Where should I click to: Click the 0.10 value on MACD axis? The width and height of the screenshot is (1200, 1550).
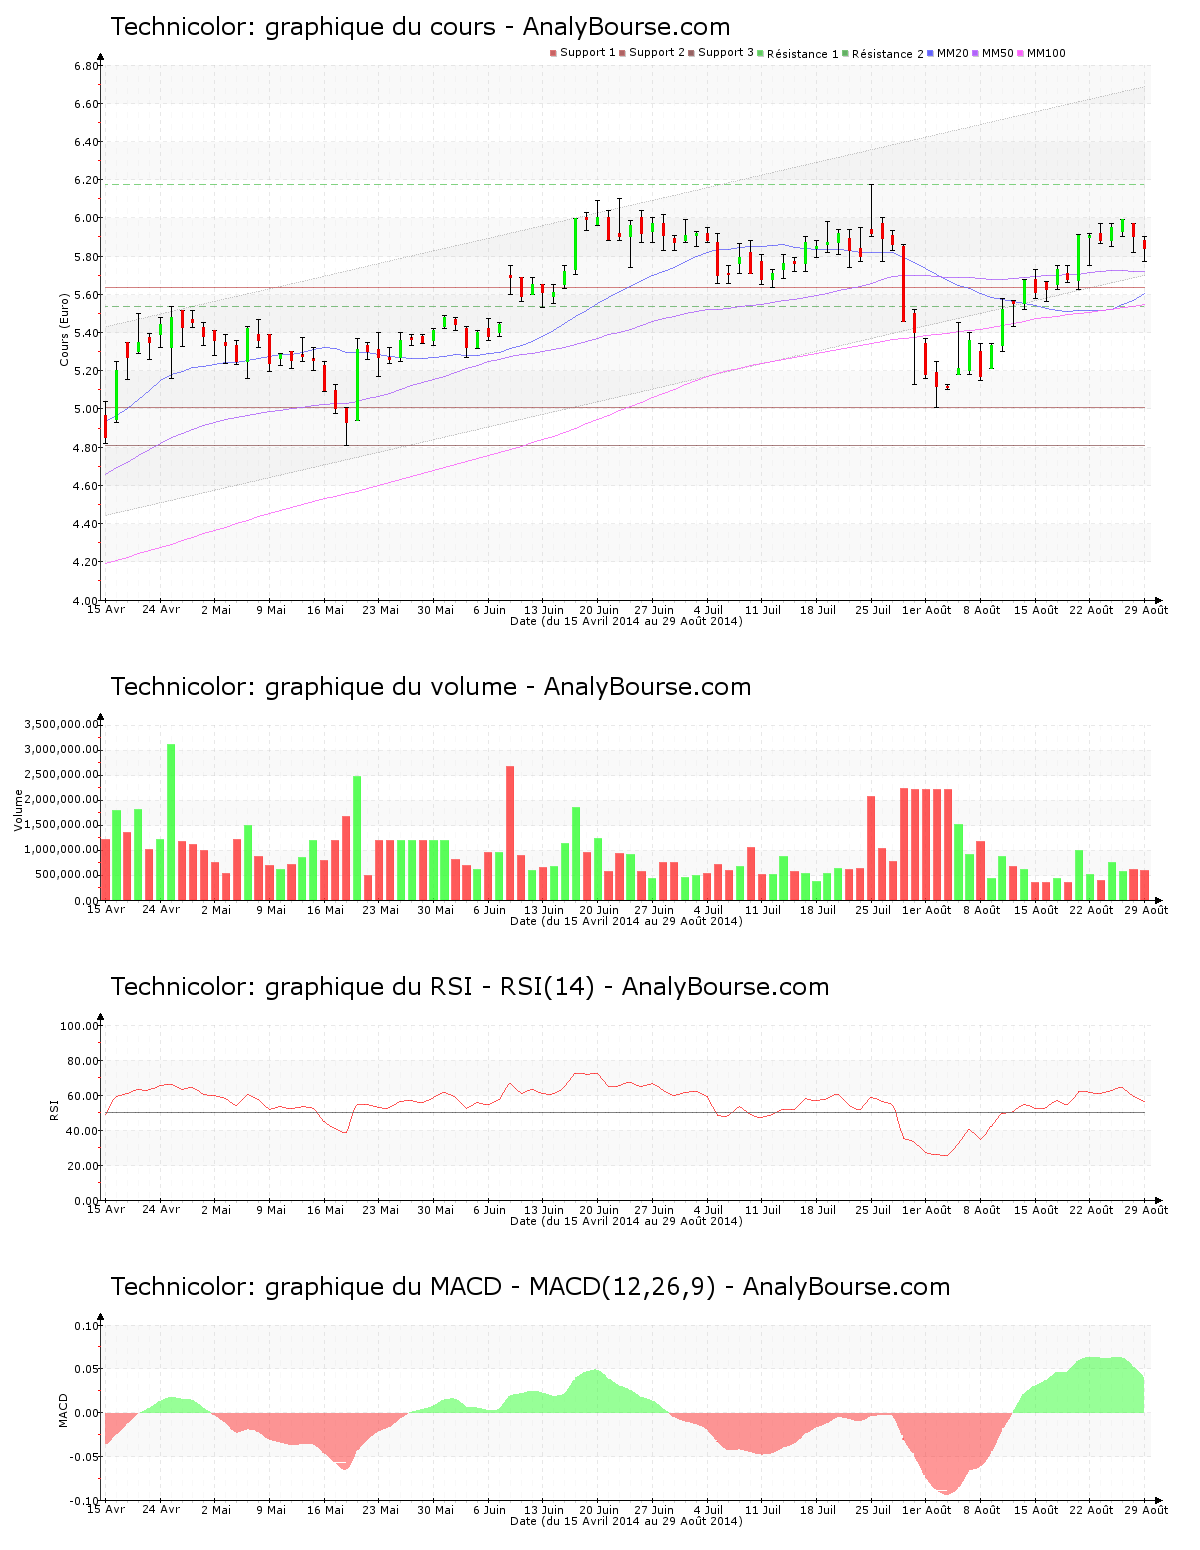coord(87,1326)
